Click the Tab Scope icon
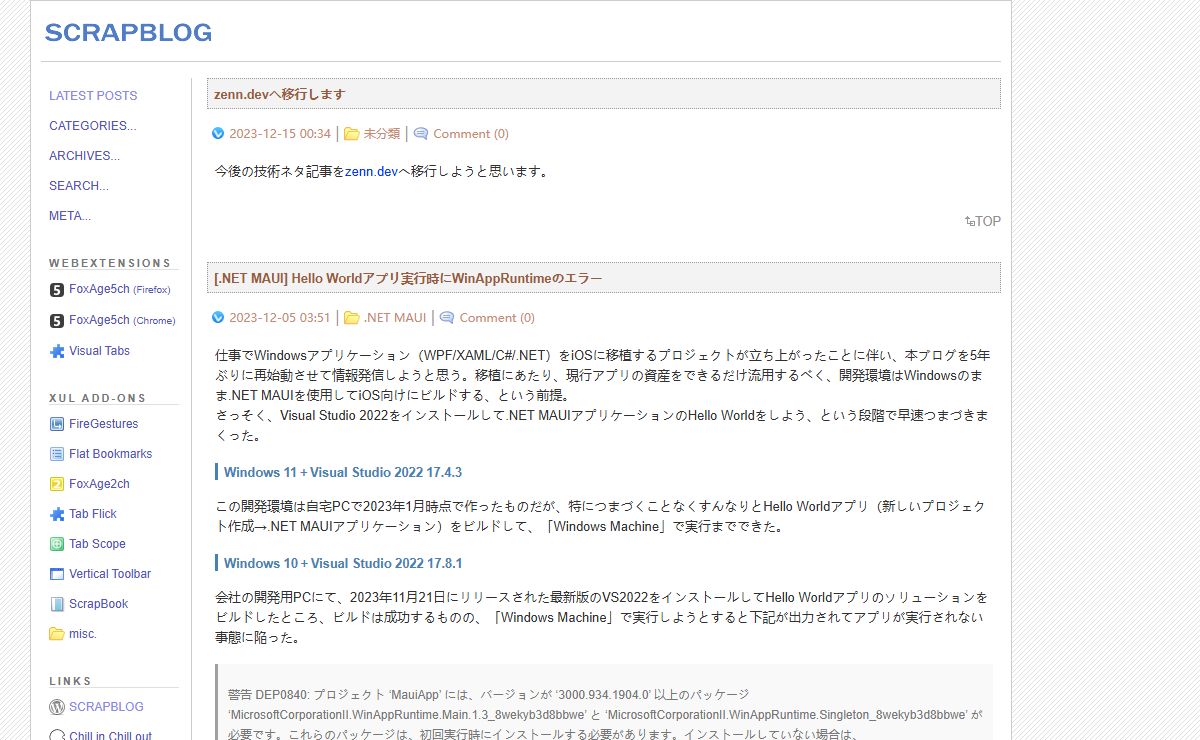1200x740 pixels. [x=57, y=544]
